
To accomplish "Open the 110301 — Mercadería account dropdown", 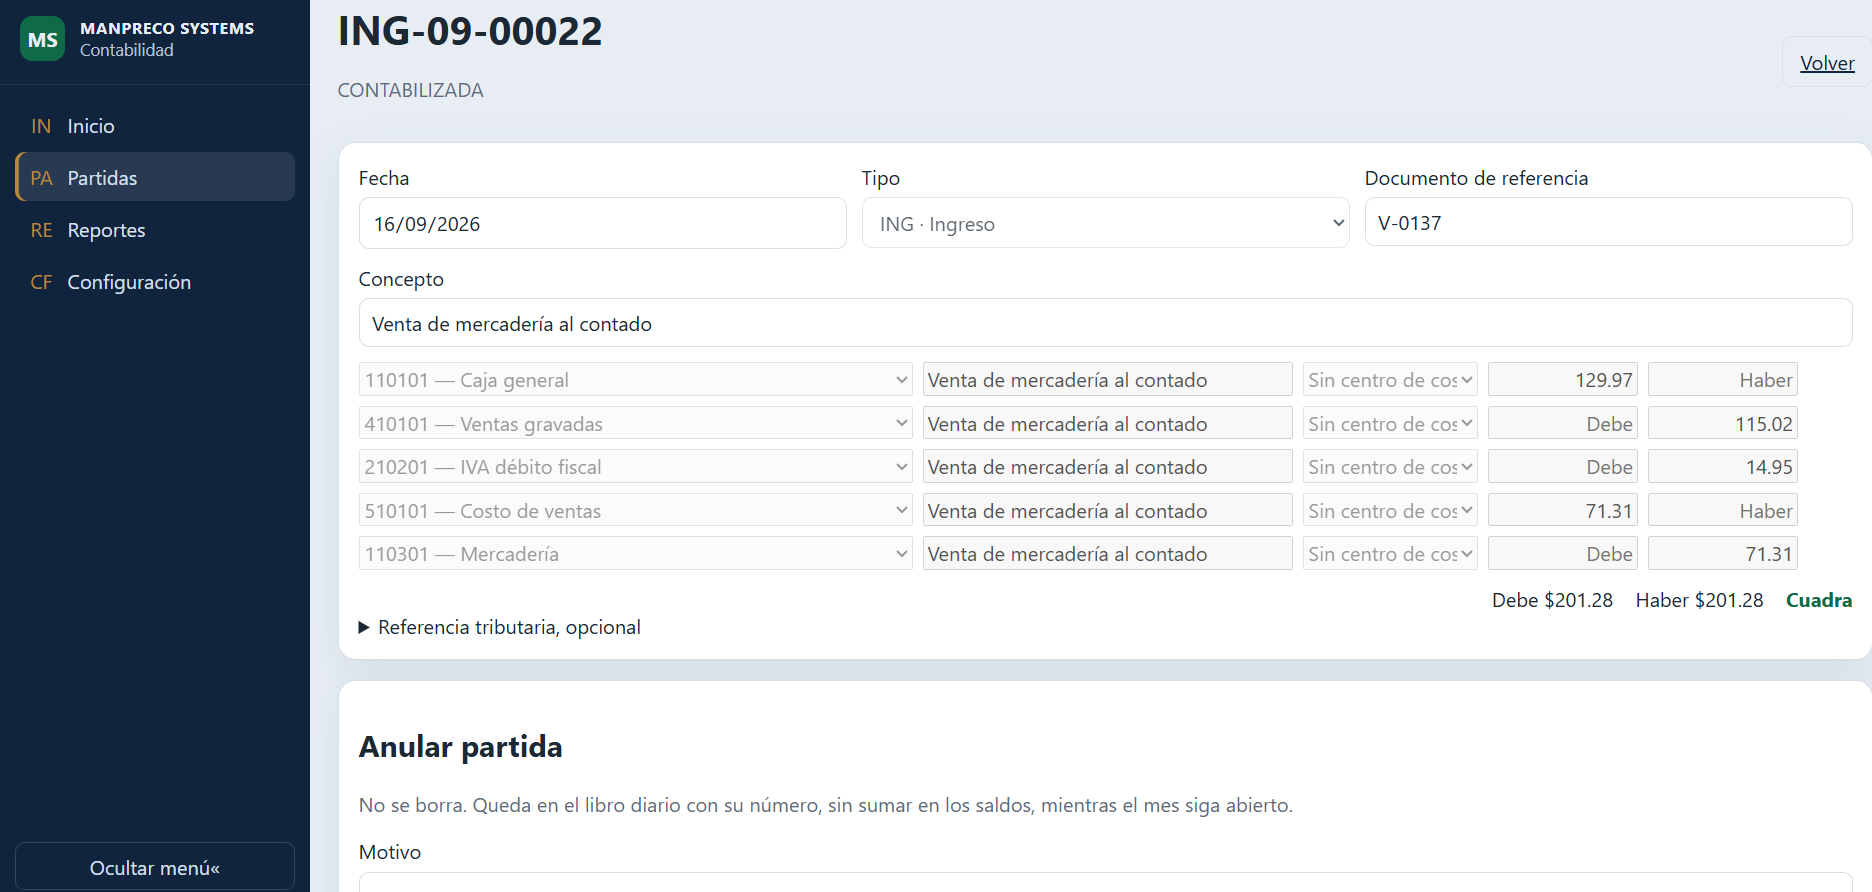I will (x=636, y=554).
